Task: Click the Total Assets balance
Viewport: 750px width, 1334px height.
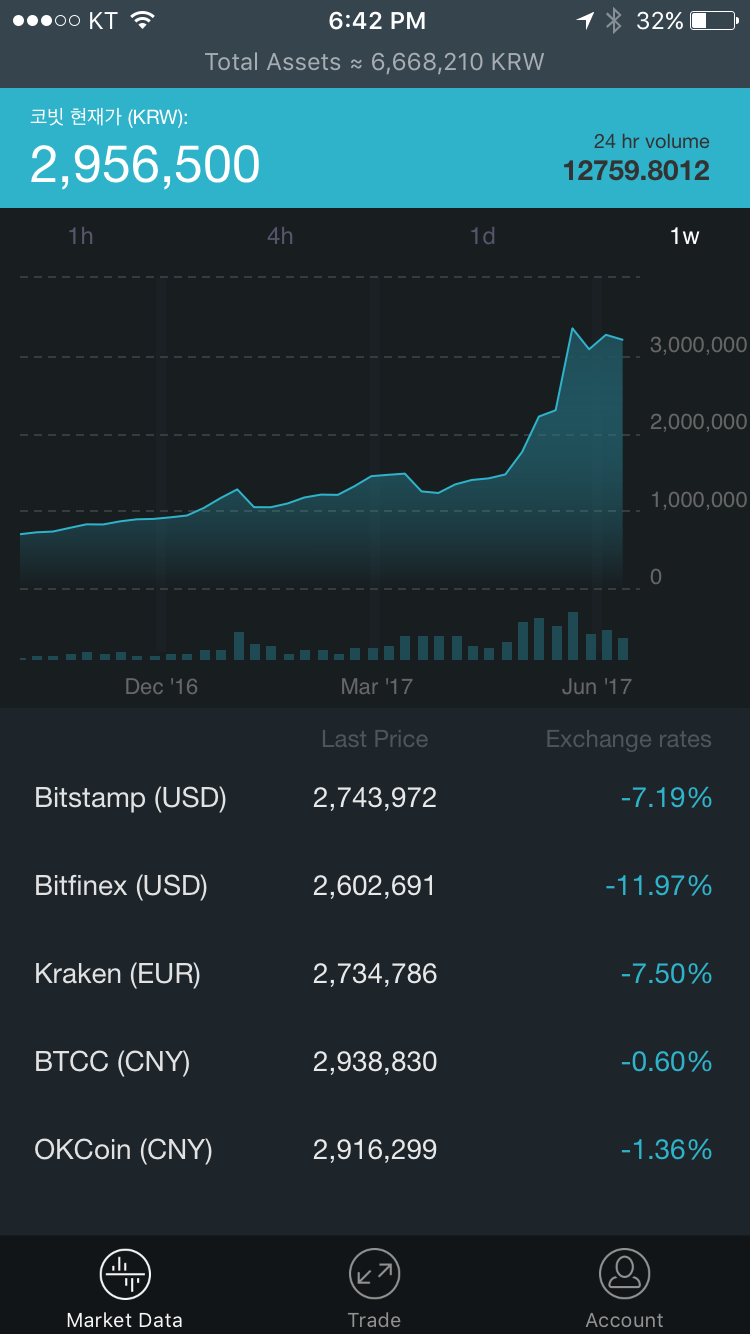Action: pyautogui.click(x=375, y=62)
